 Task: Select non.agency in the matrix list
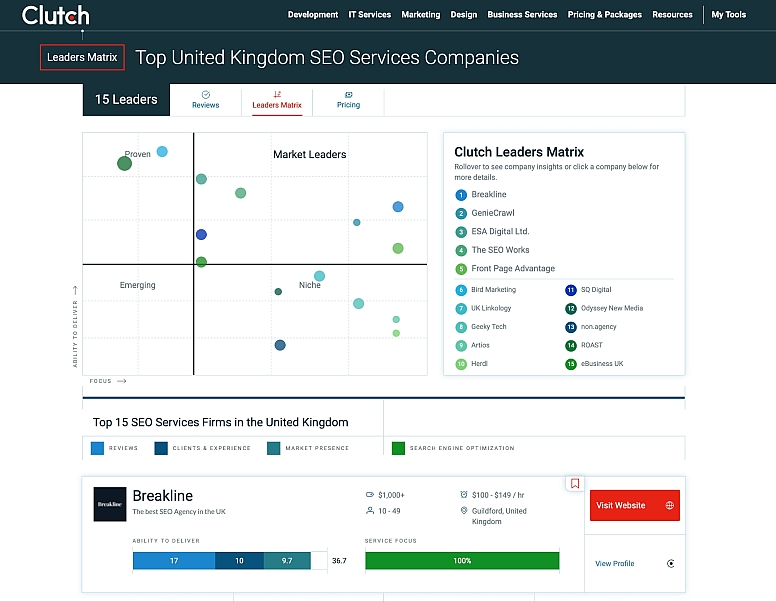(598, 327)
